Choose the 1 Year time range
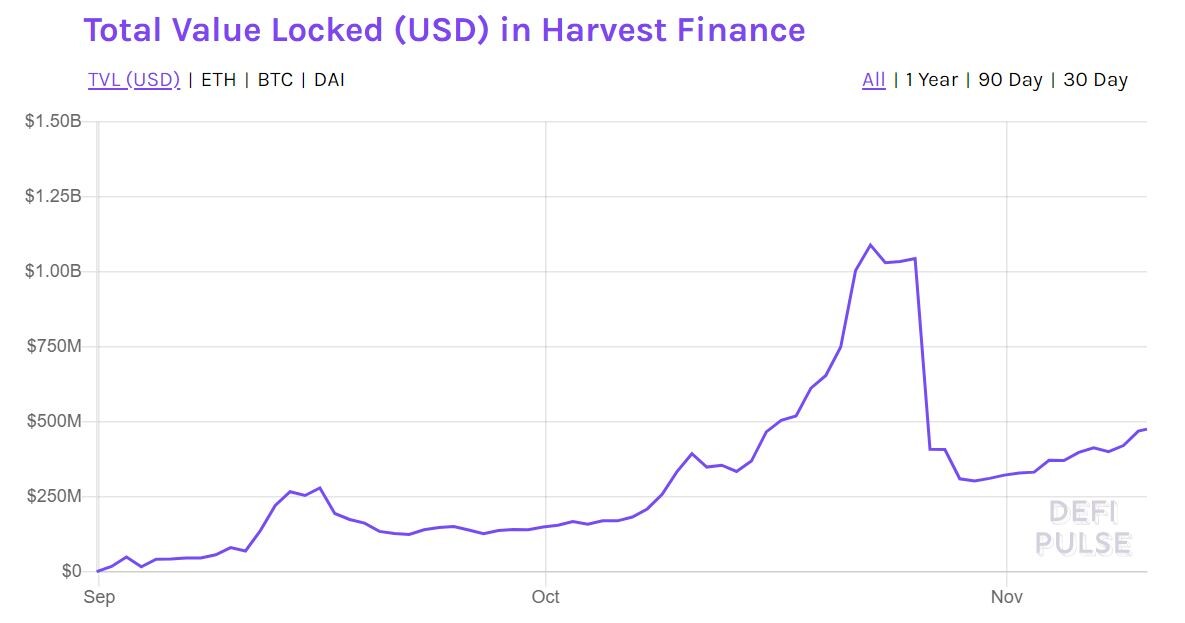 click(x=931, y=80)
